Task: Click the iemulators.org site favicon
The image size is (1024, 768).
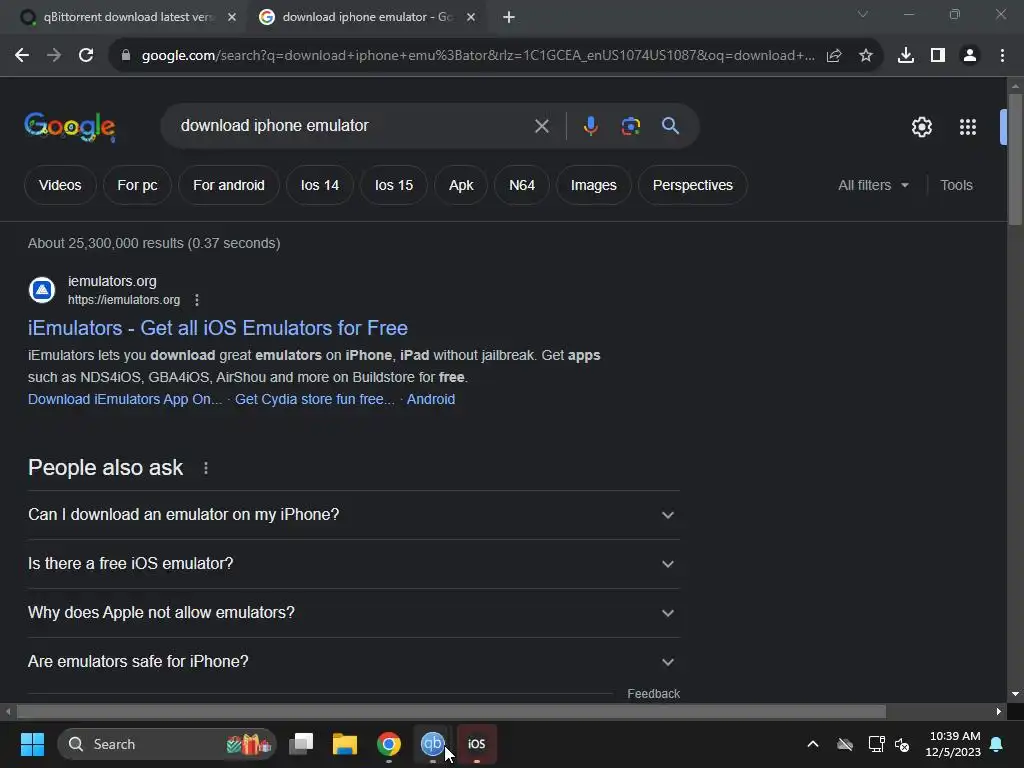Action: click(x=42, y=290)
